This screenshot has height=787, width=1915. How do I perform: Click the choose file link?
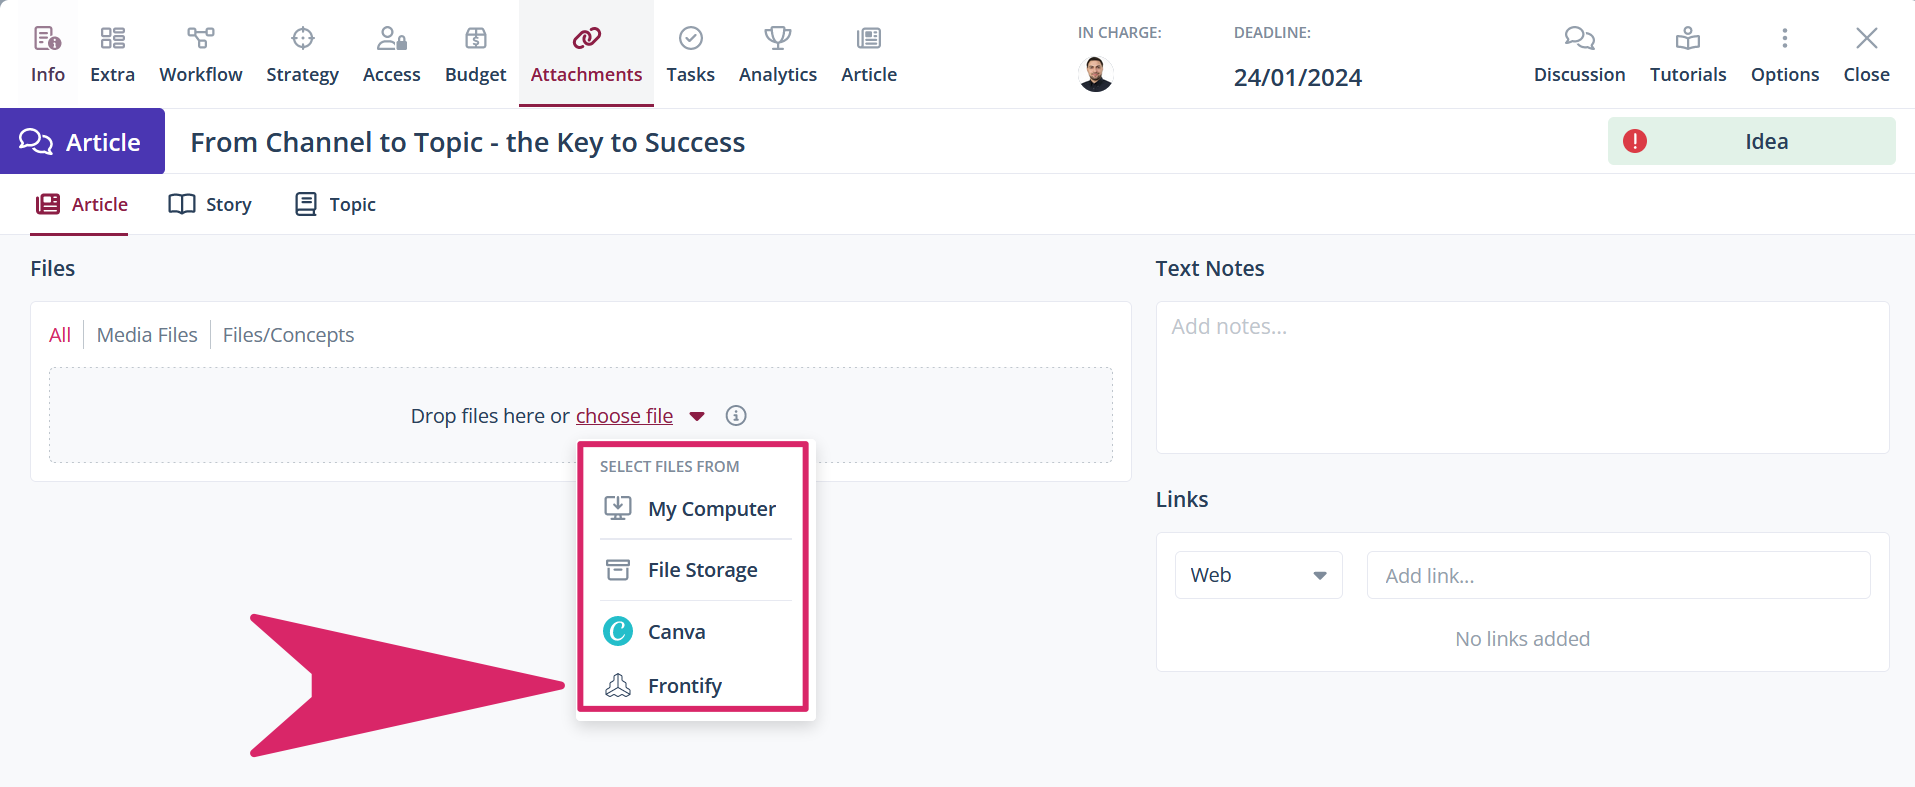coord(624,416)
